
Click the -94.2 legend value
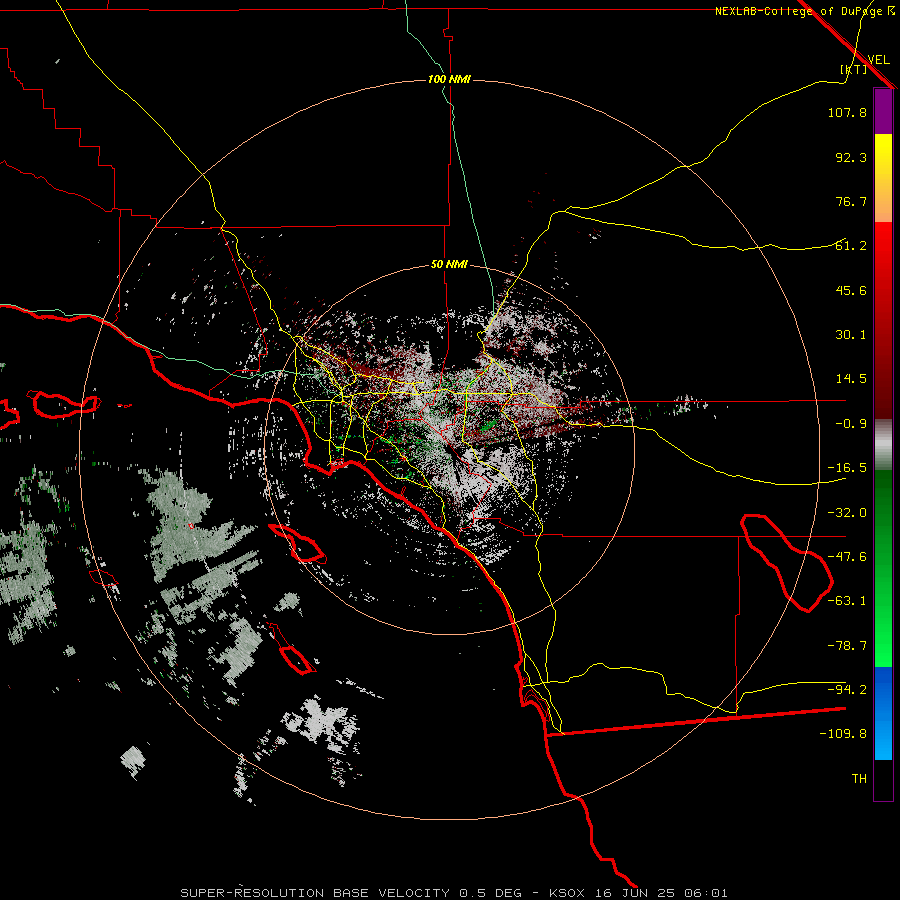pyautogui.click(x=847, y=690)
